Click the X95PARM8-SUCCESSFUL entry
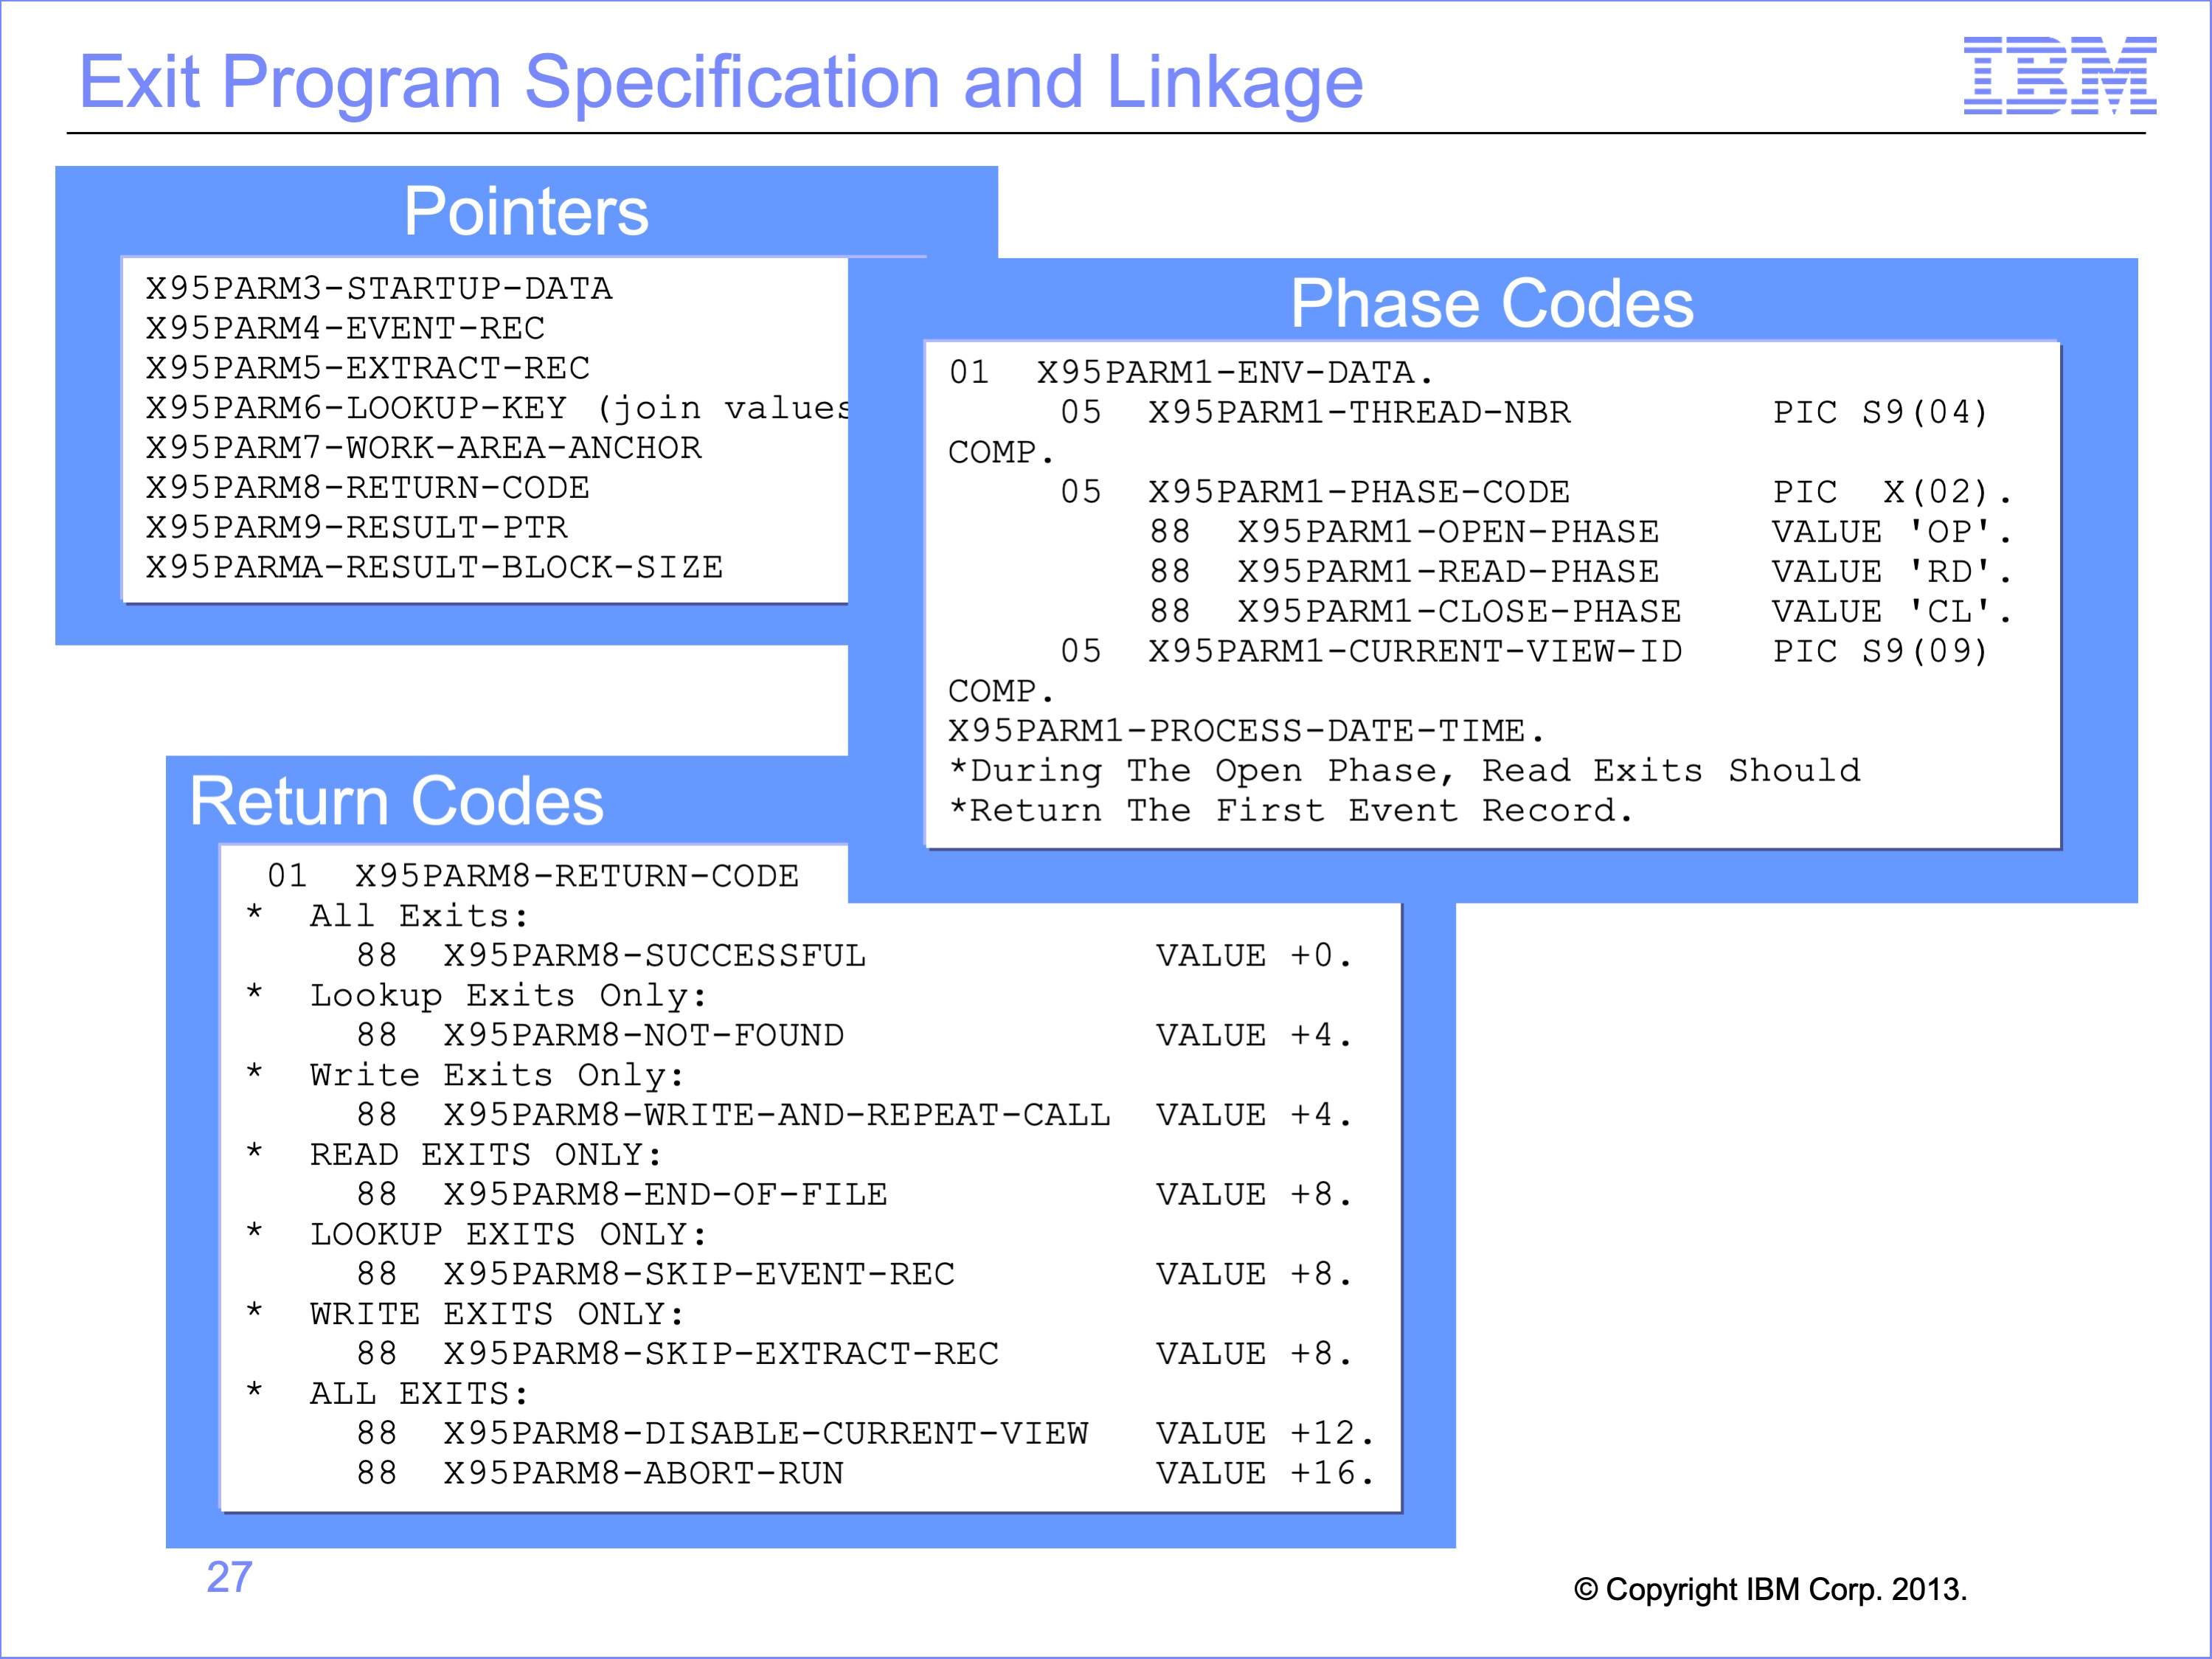The width and height of the screenshot is (2212, 1659). [655, 956]
